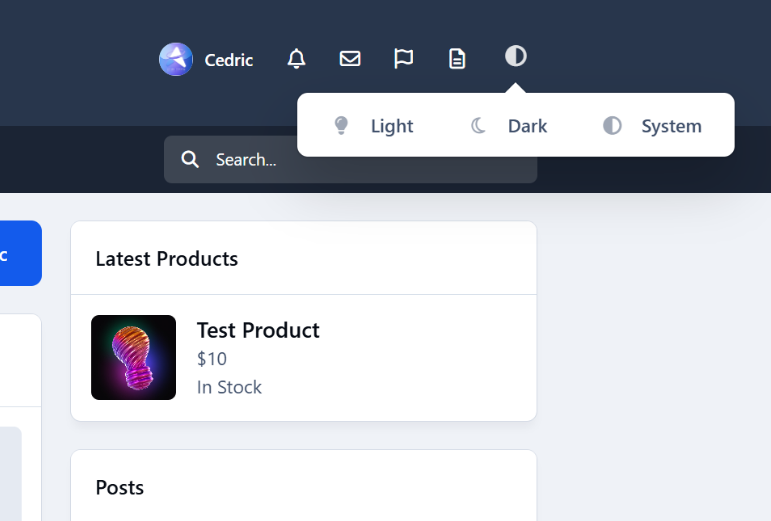Screen dimensions: 771x521
Task: Open the Test Product thumbnail image
Action: click(133, 357)
